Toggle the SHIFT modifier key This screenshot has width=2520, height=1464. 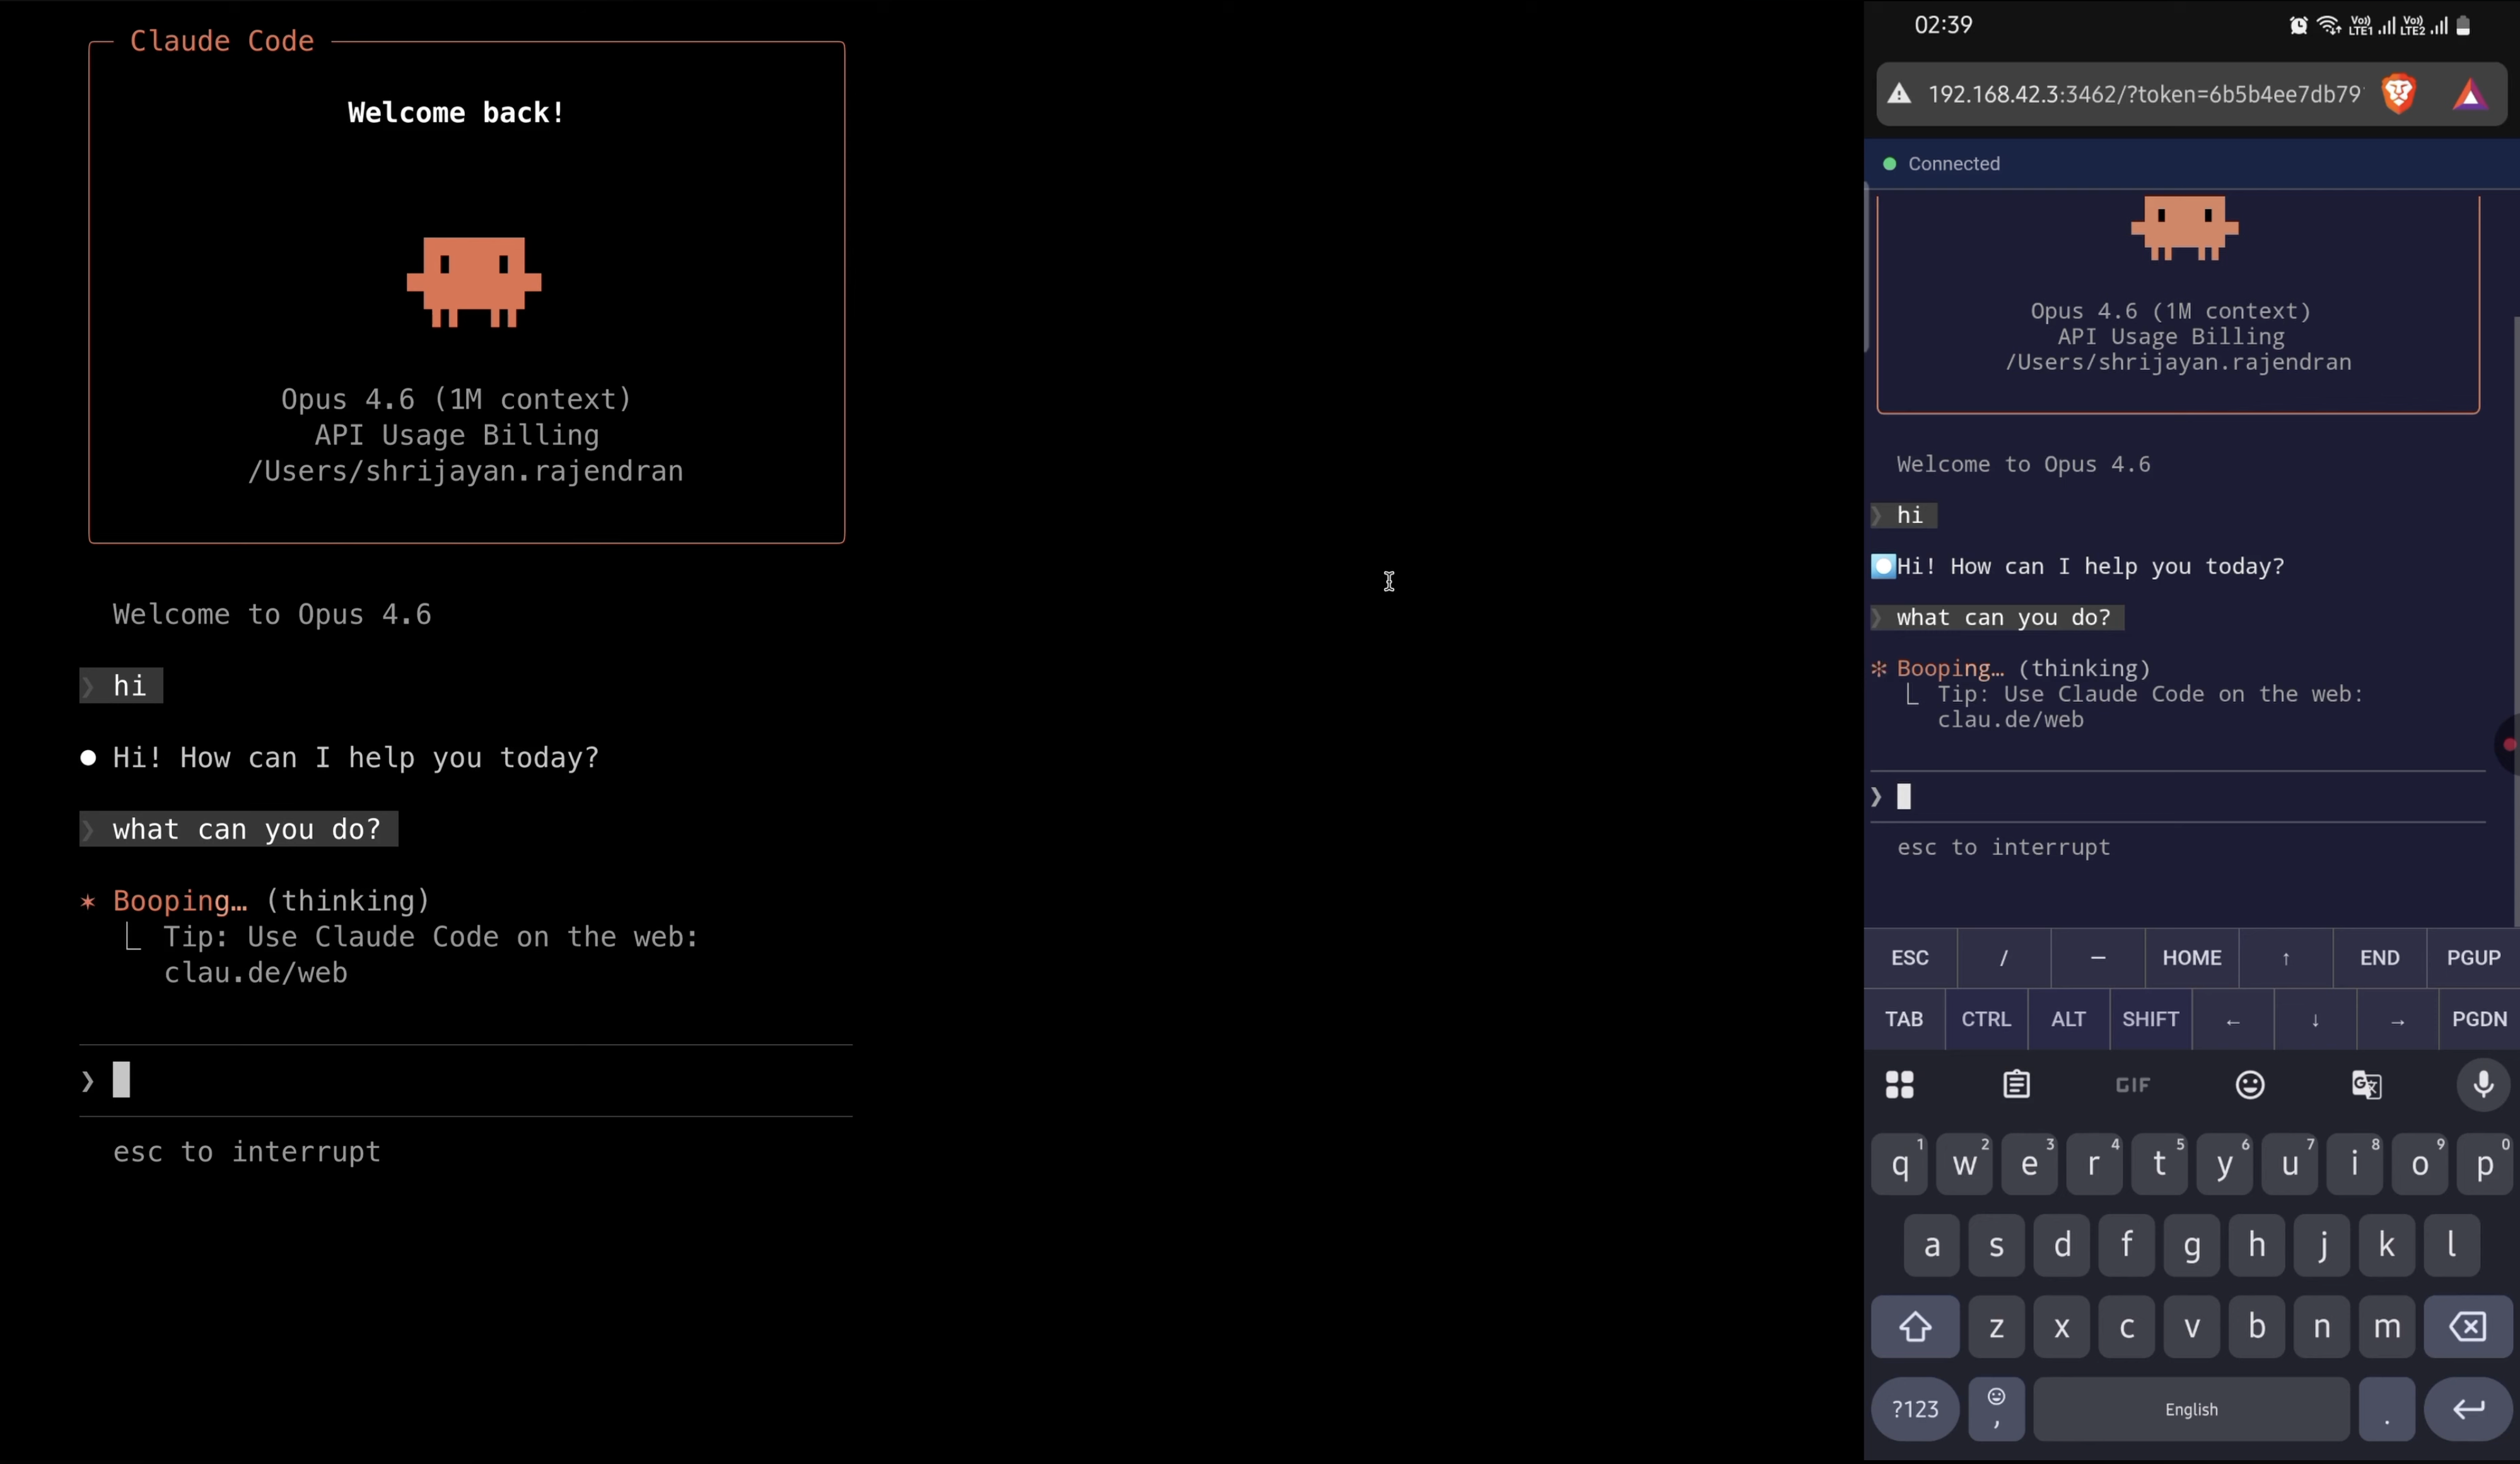coord(2150,1019)
